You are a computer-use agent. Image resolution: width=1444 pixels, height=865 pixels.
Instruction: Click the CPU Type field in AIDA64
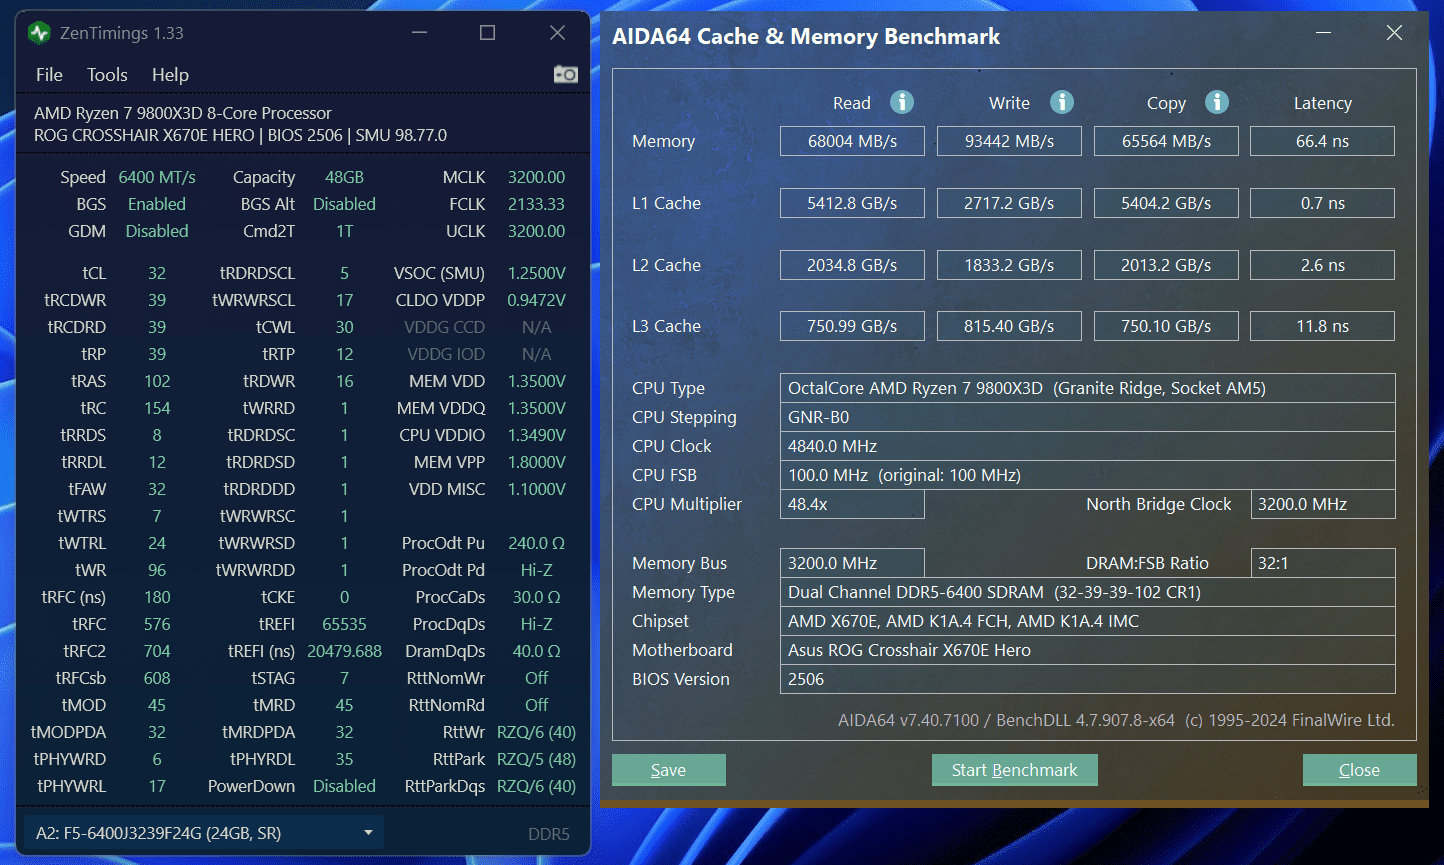tap(1087, 388)
